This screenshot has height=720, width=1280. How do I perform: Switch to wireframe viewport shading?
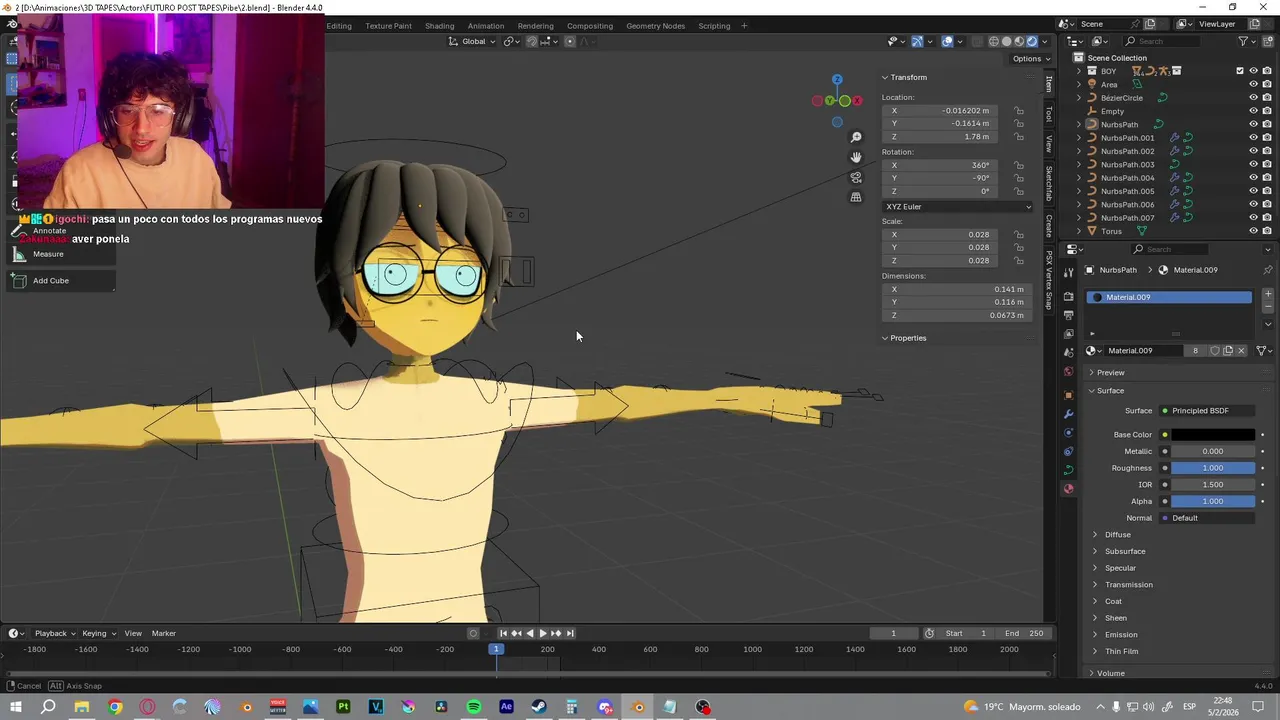pos(994,41)
